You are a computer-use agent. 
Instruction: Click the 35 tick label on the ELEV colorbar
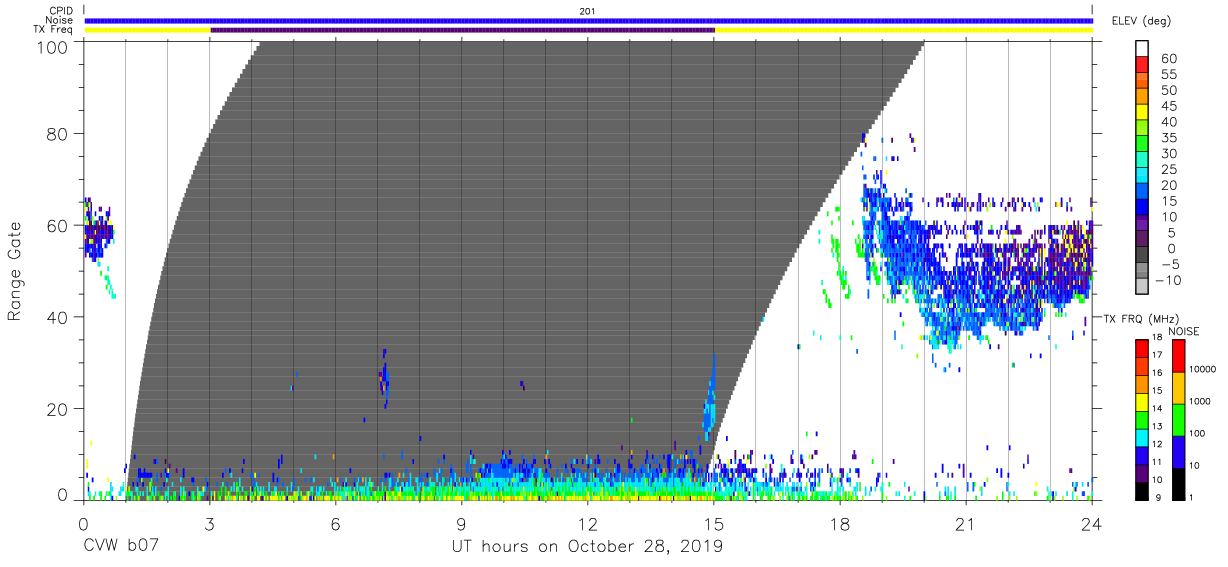coord(1169,139)
